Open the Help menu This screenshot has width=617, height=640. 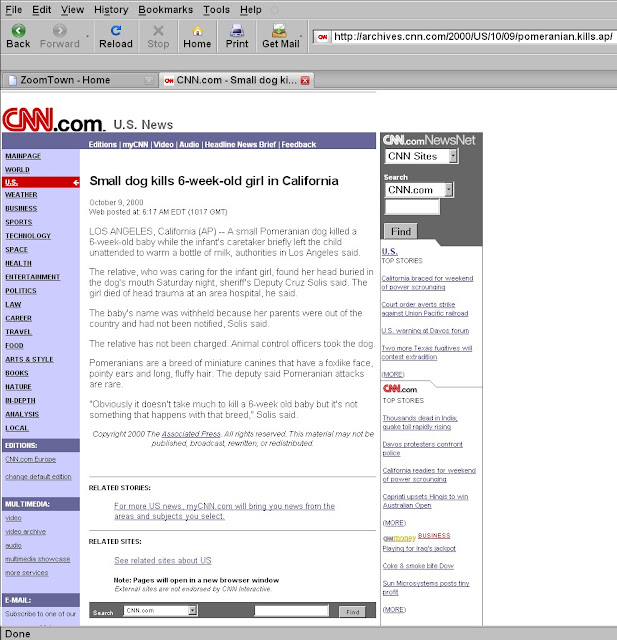coord(251,9)
